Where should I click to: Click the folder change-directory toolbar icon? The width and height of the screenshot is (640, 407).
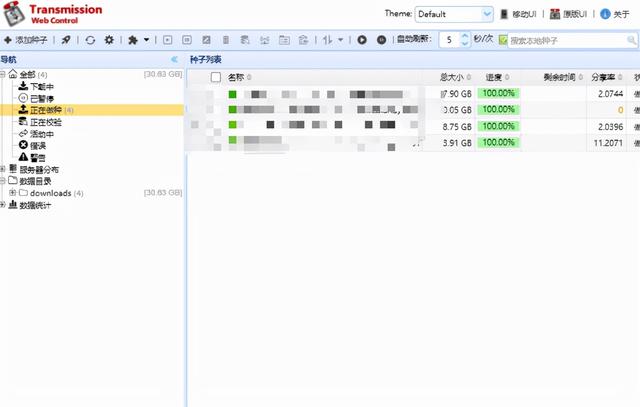click(x=284, y=40)
